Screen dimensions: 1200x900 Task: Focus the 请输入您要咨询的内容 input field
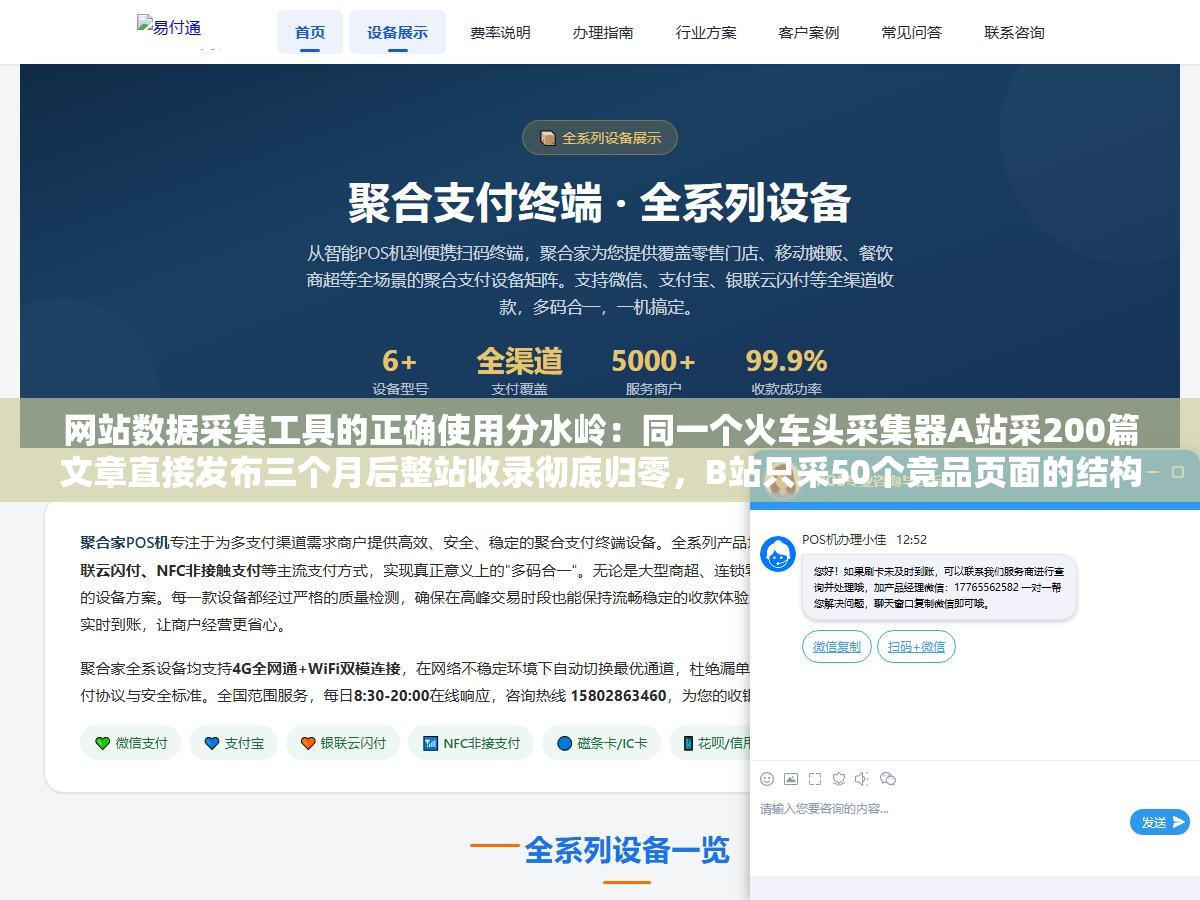click(x=940, y=820)
